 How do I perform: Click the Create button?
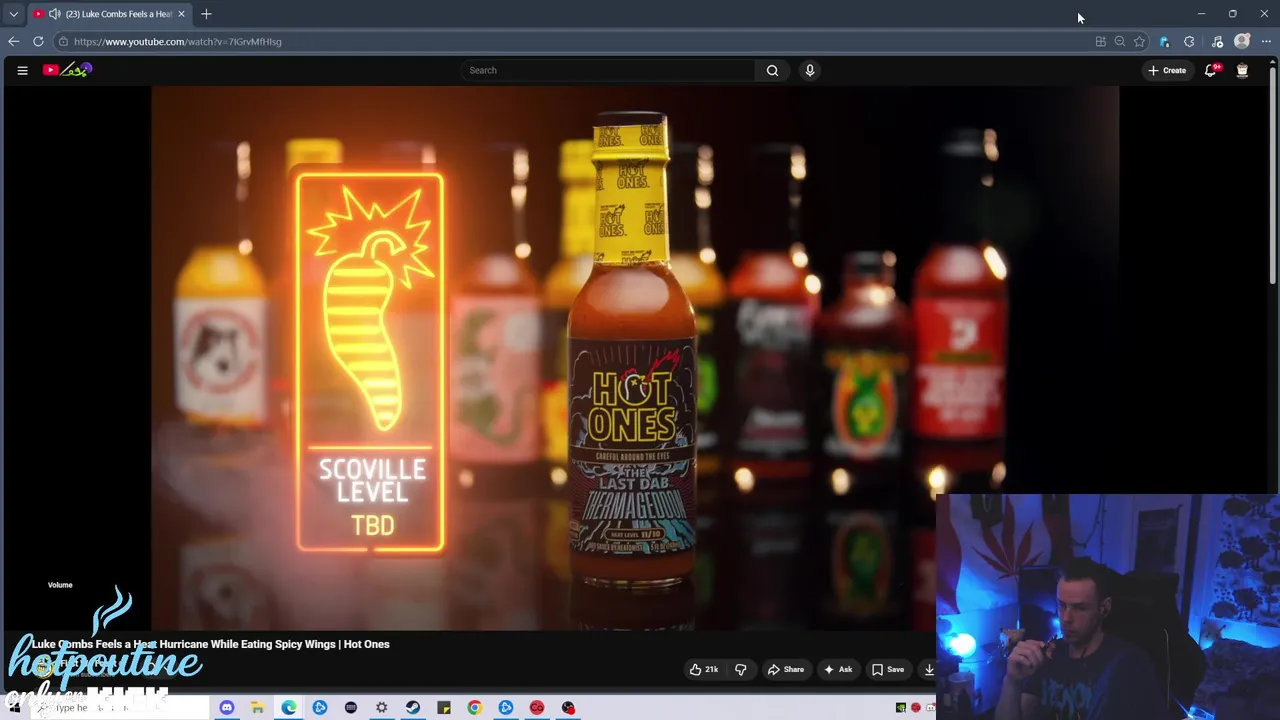click(x=1167, y=70)
